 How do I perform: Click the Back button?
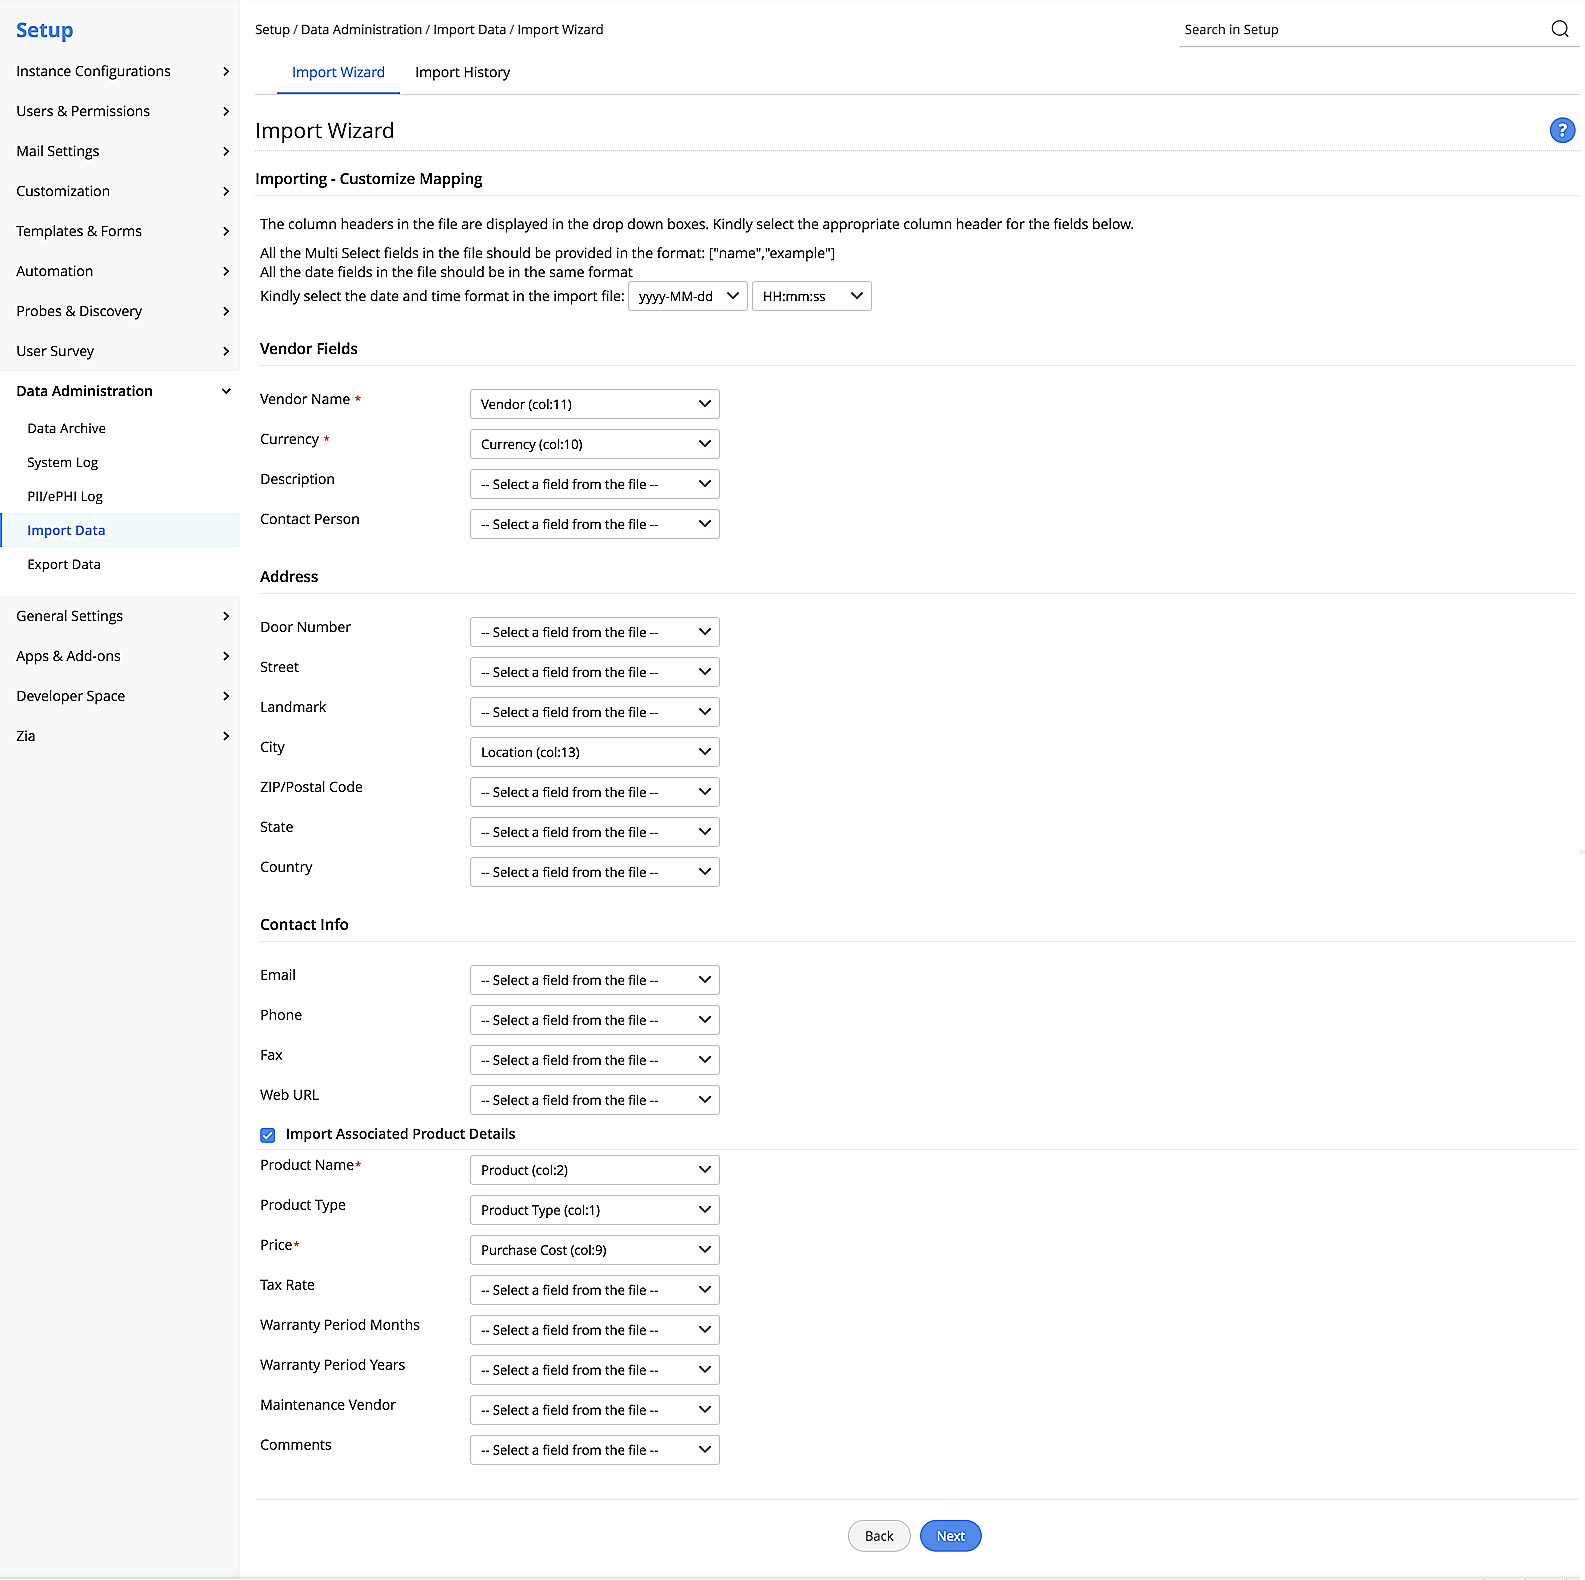coord(879,1536)
